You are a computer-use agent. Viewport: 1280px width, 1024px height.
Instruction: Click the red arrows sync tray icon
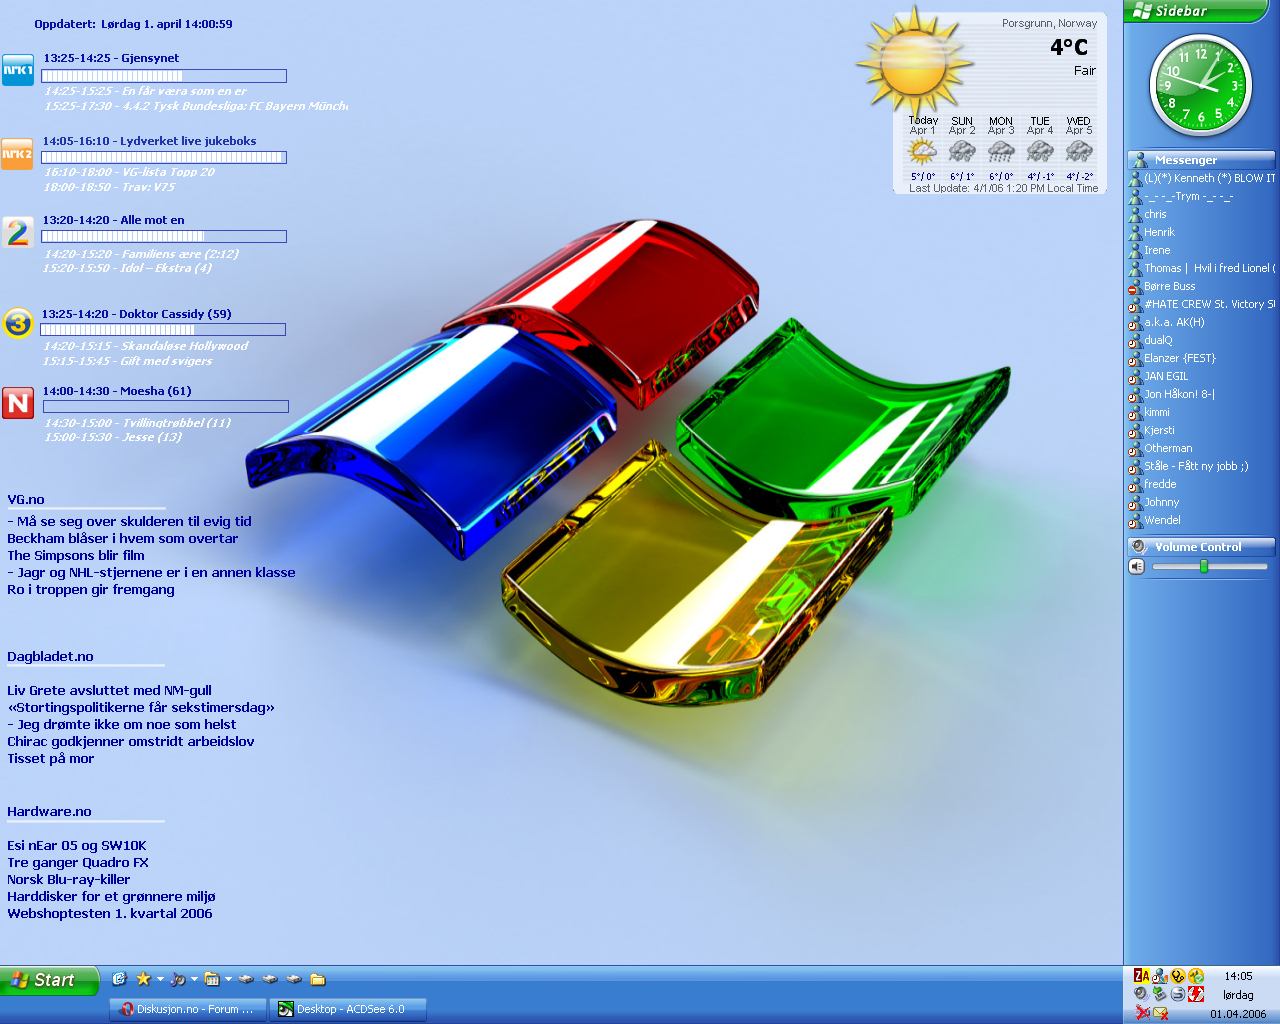pyautogui.click(x=1196, y=994)
